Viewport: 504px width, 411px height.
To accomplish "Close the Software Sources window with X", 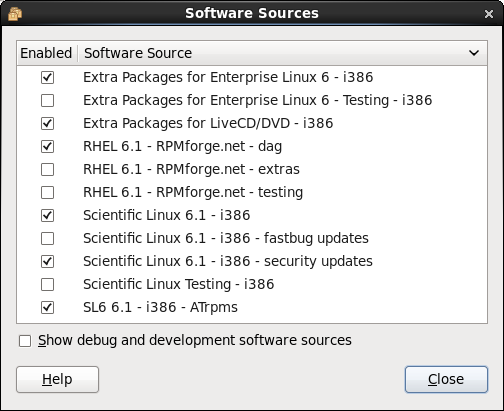I will (x=489, y=14).
